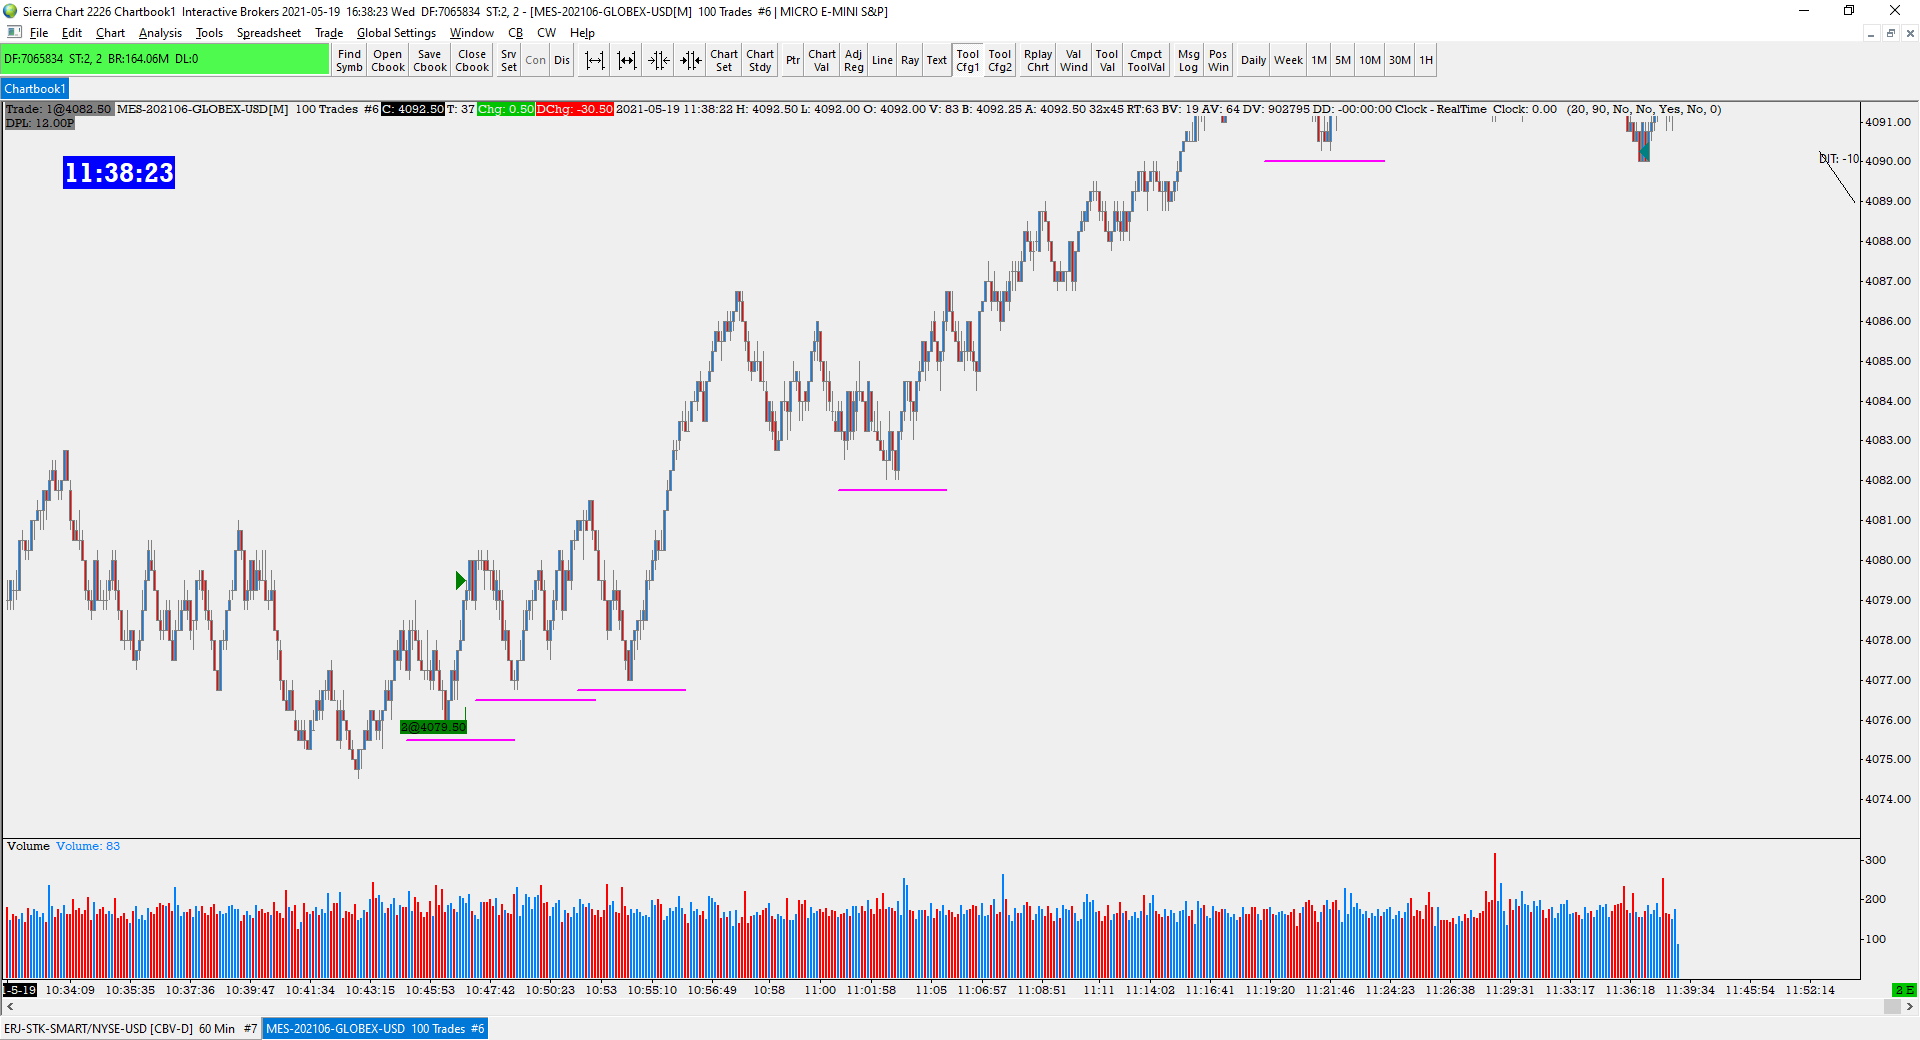Set chart period to 1H

[1426, 60]
